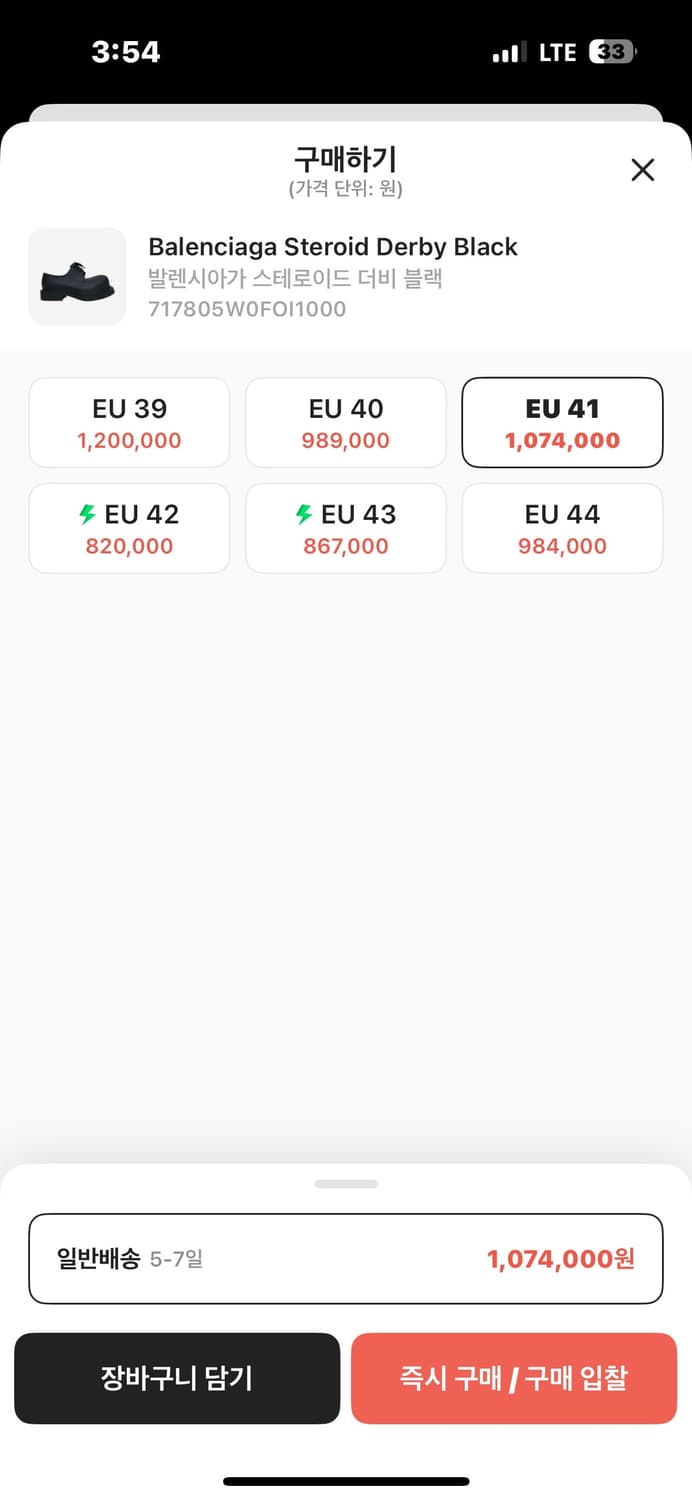Choose size EU 42 fast delivery option
Image resolution: width=692 pixels, height=1500 pixels.
pos(129,528)
